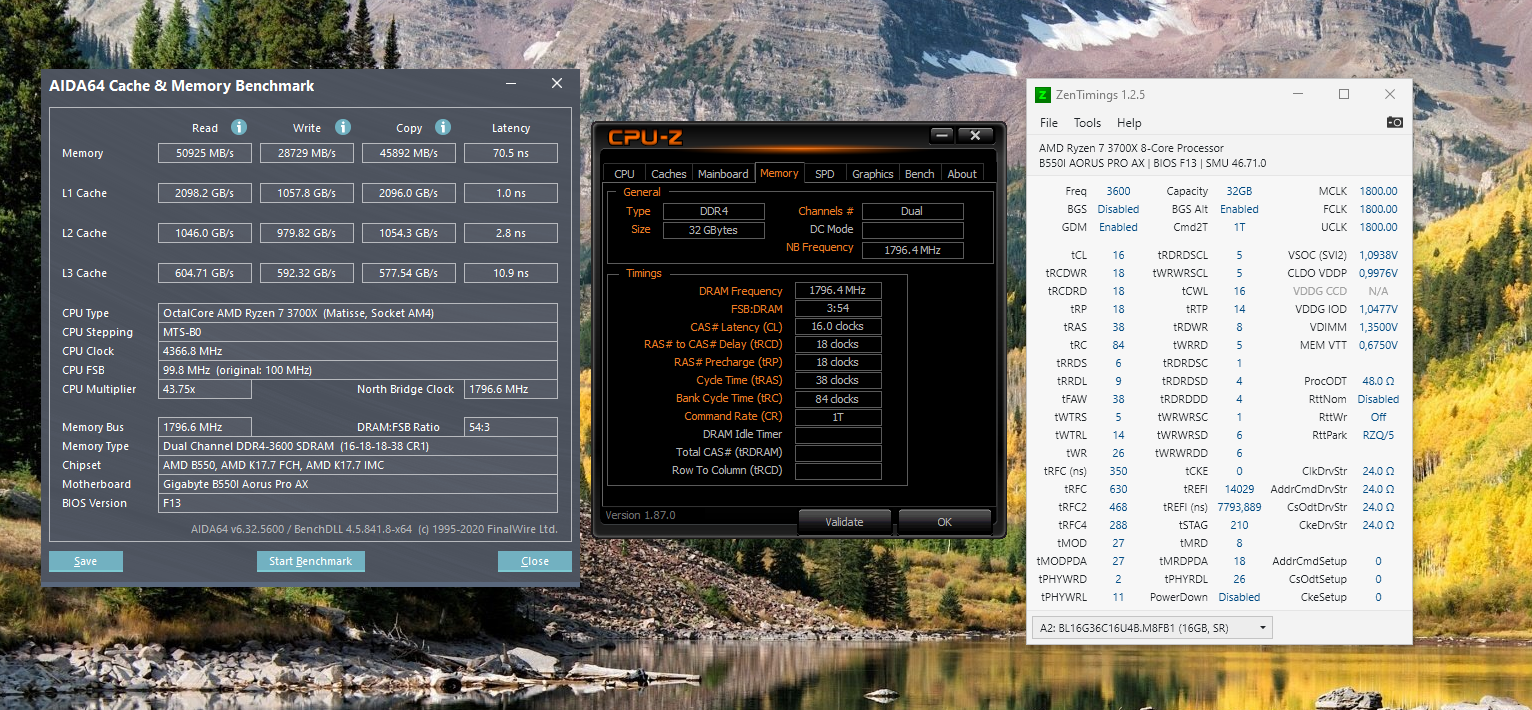Switch to the Mainboard tab in CPU-Z
1532x710 pixels.
723,173
